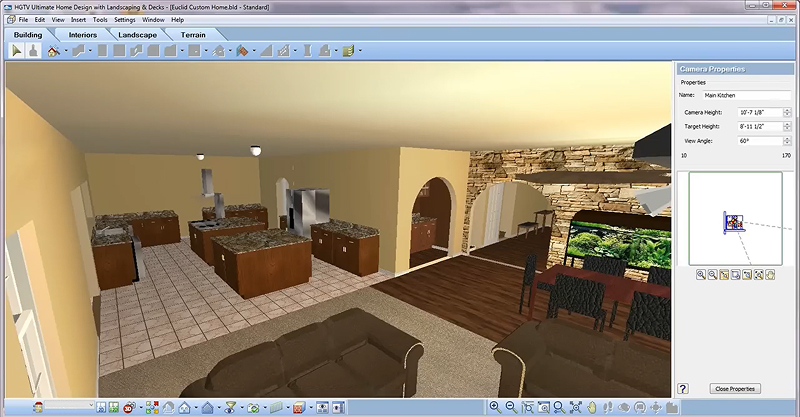
Task: Click the View Angle spinner arrows
Action: coord(787,140)
